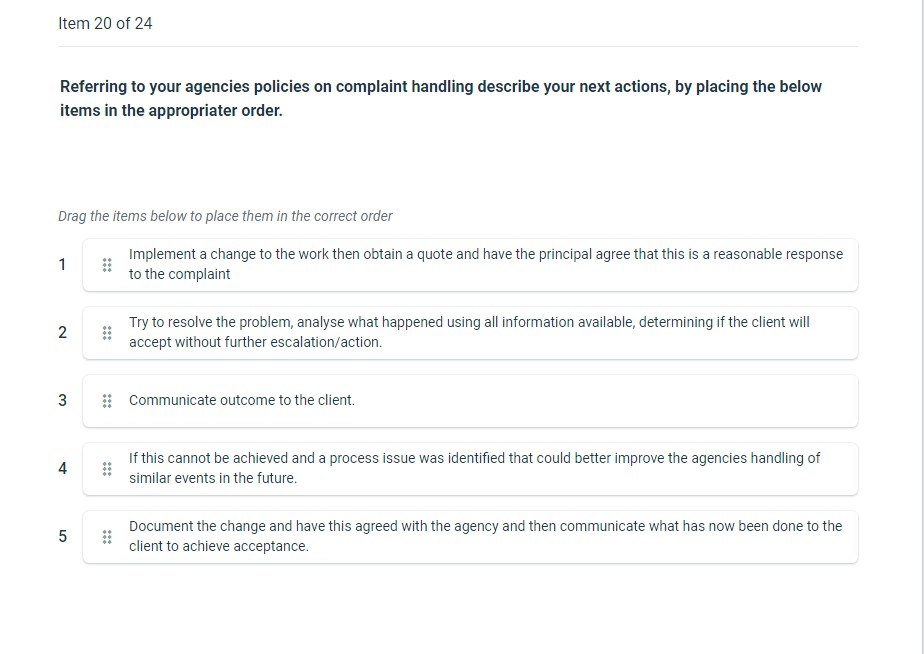Click the number label 1
Viewport: 924px width, 654px height.
point(62,264)
